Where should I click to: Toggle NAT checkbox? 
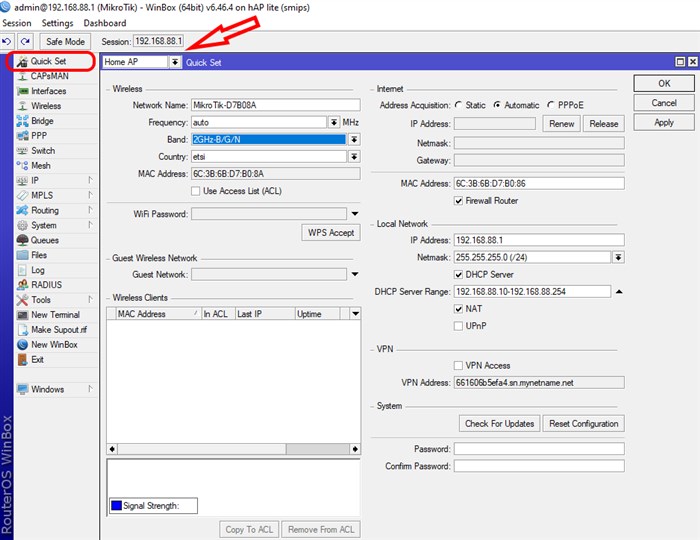(x=458, y=309)
